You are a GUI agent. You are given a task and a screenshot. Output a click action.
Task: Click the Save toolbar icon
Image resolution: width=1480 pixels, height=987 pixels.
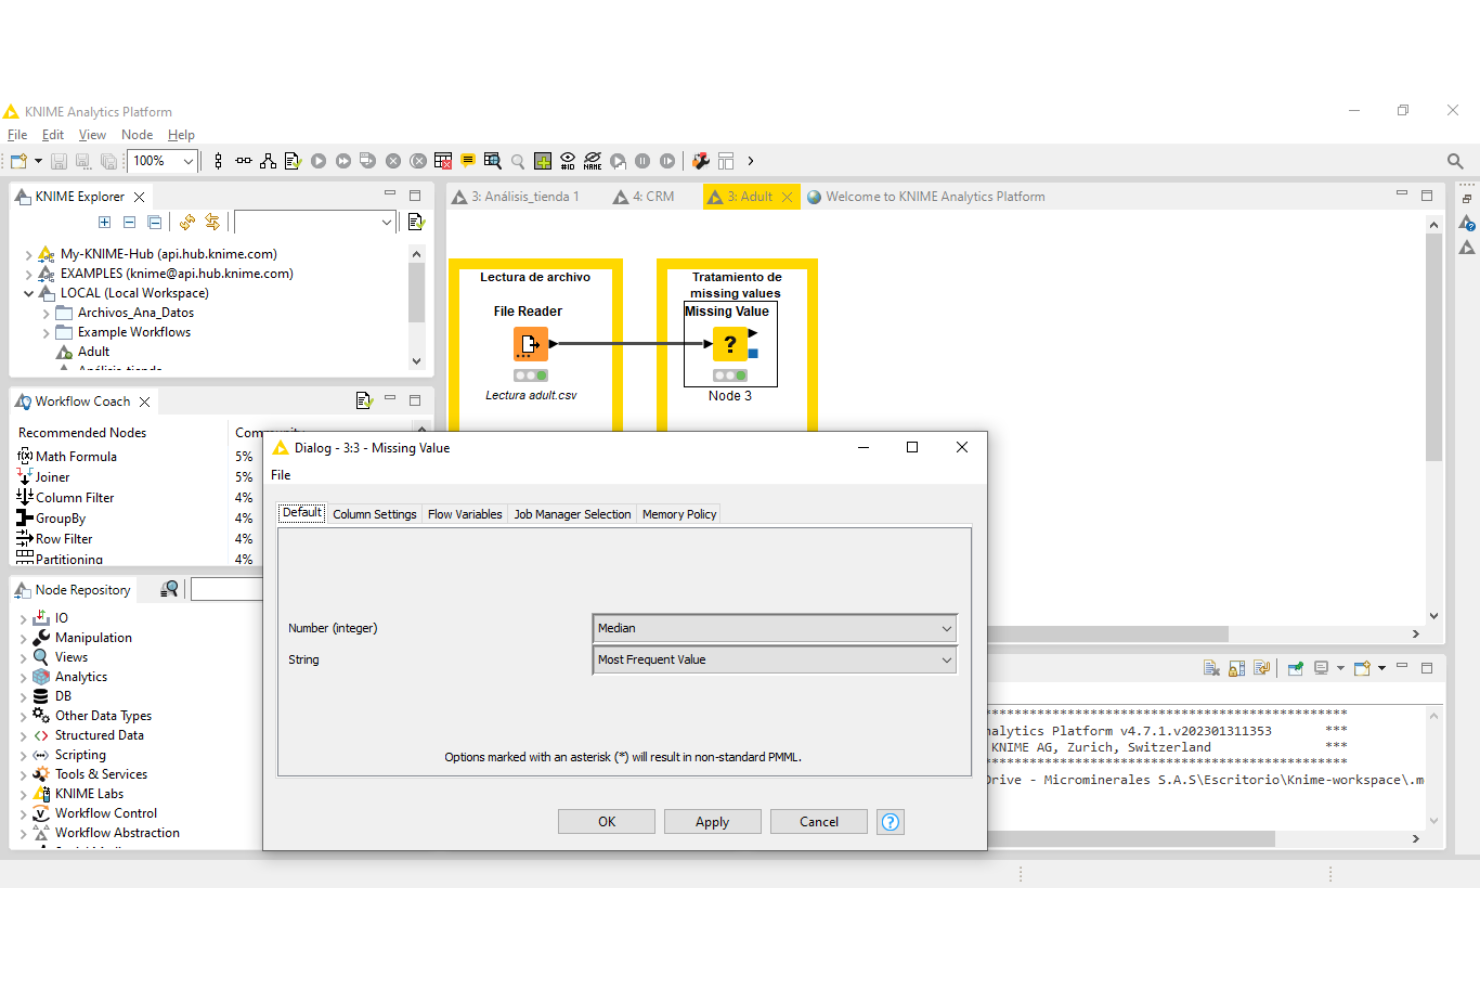tap(59, 161)
